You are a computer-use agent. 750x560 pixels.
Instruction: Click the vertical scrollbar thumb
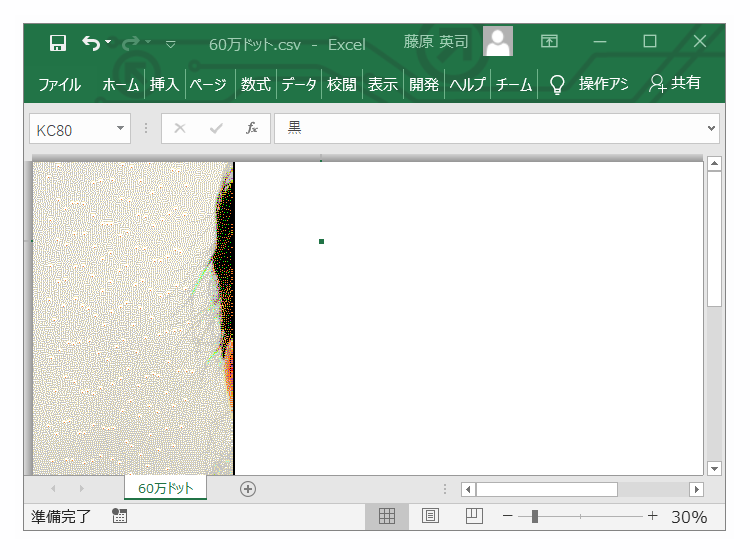pyautogui.click(x=714, y=239)
